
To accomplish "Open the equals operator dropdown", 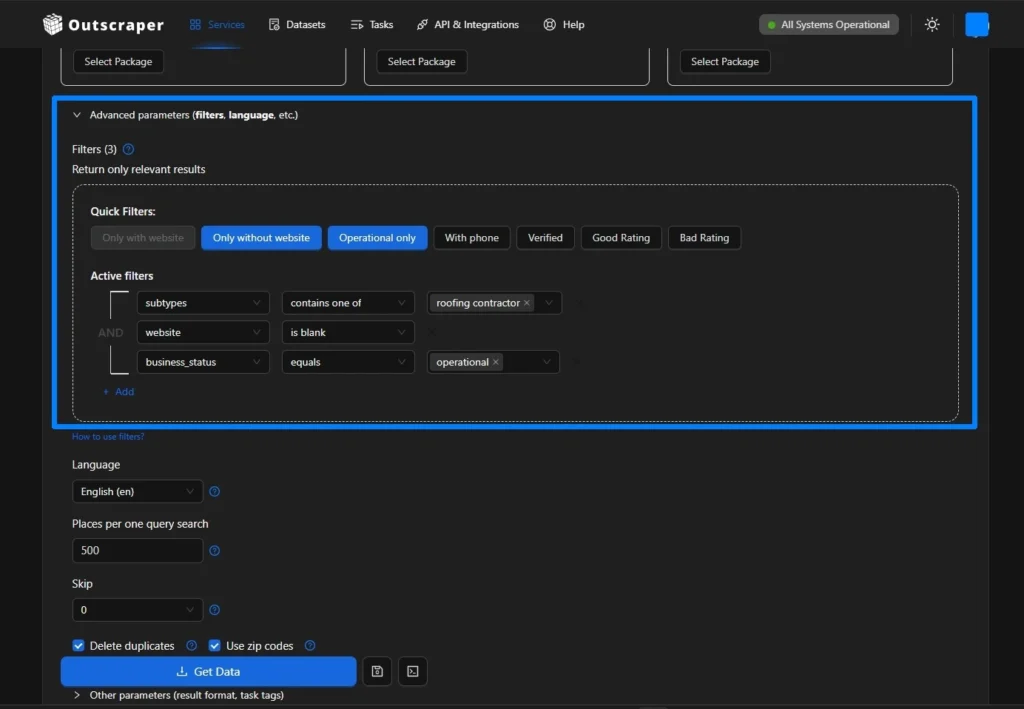I will (x=348, y=362).
